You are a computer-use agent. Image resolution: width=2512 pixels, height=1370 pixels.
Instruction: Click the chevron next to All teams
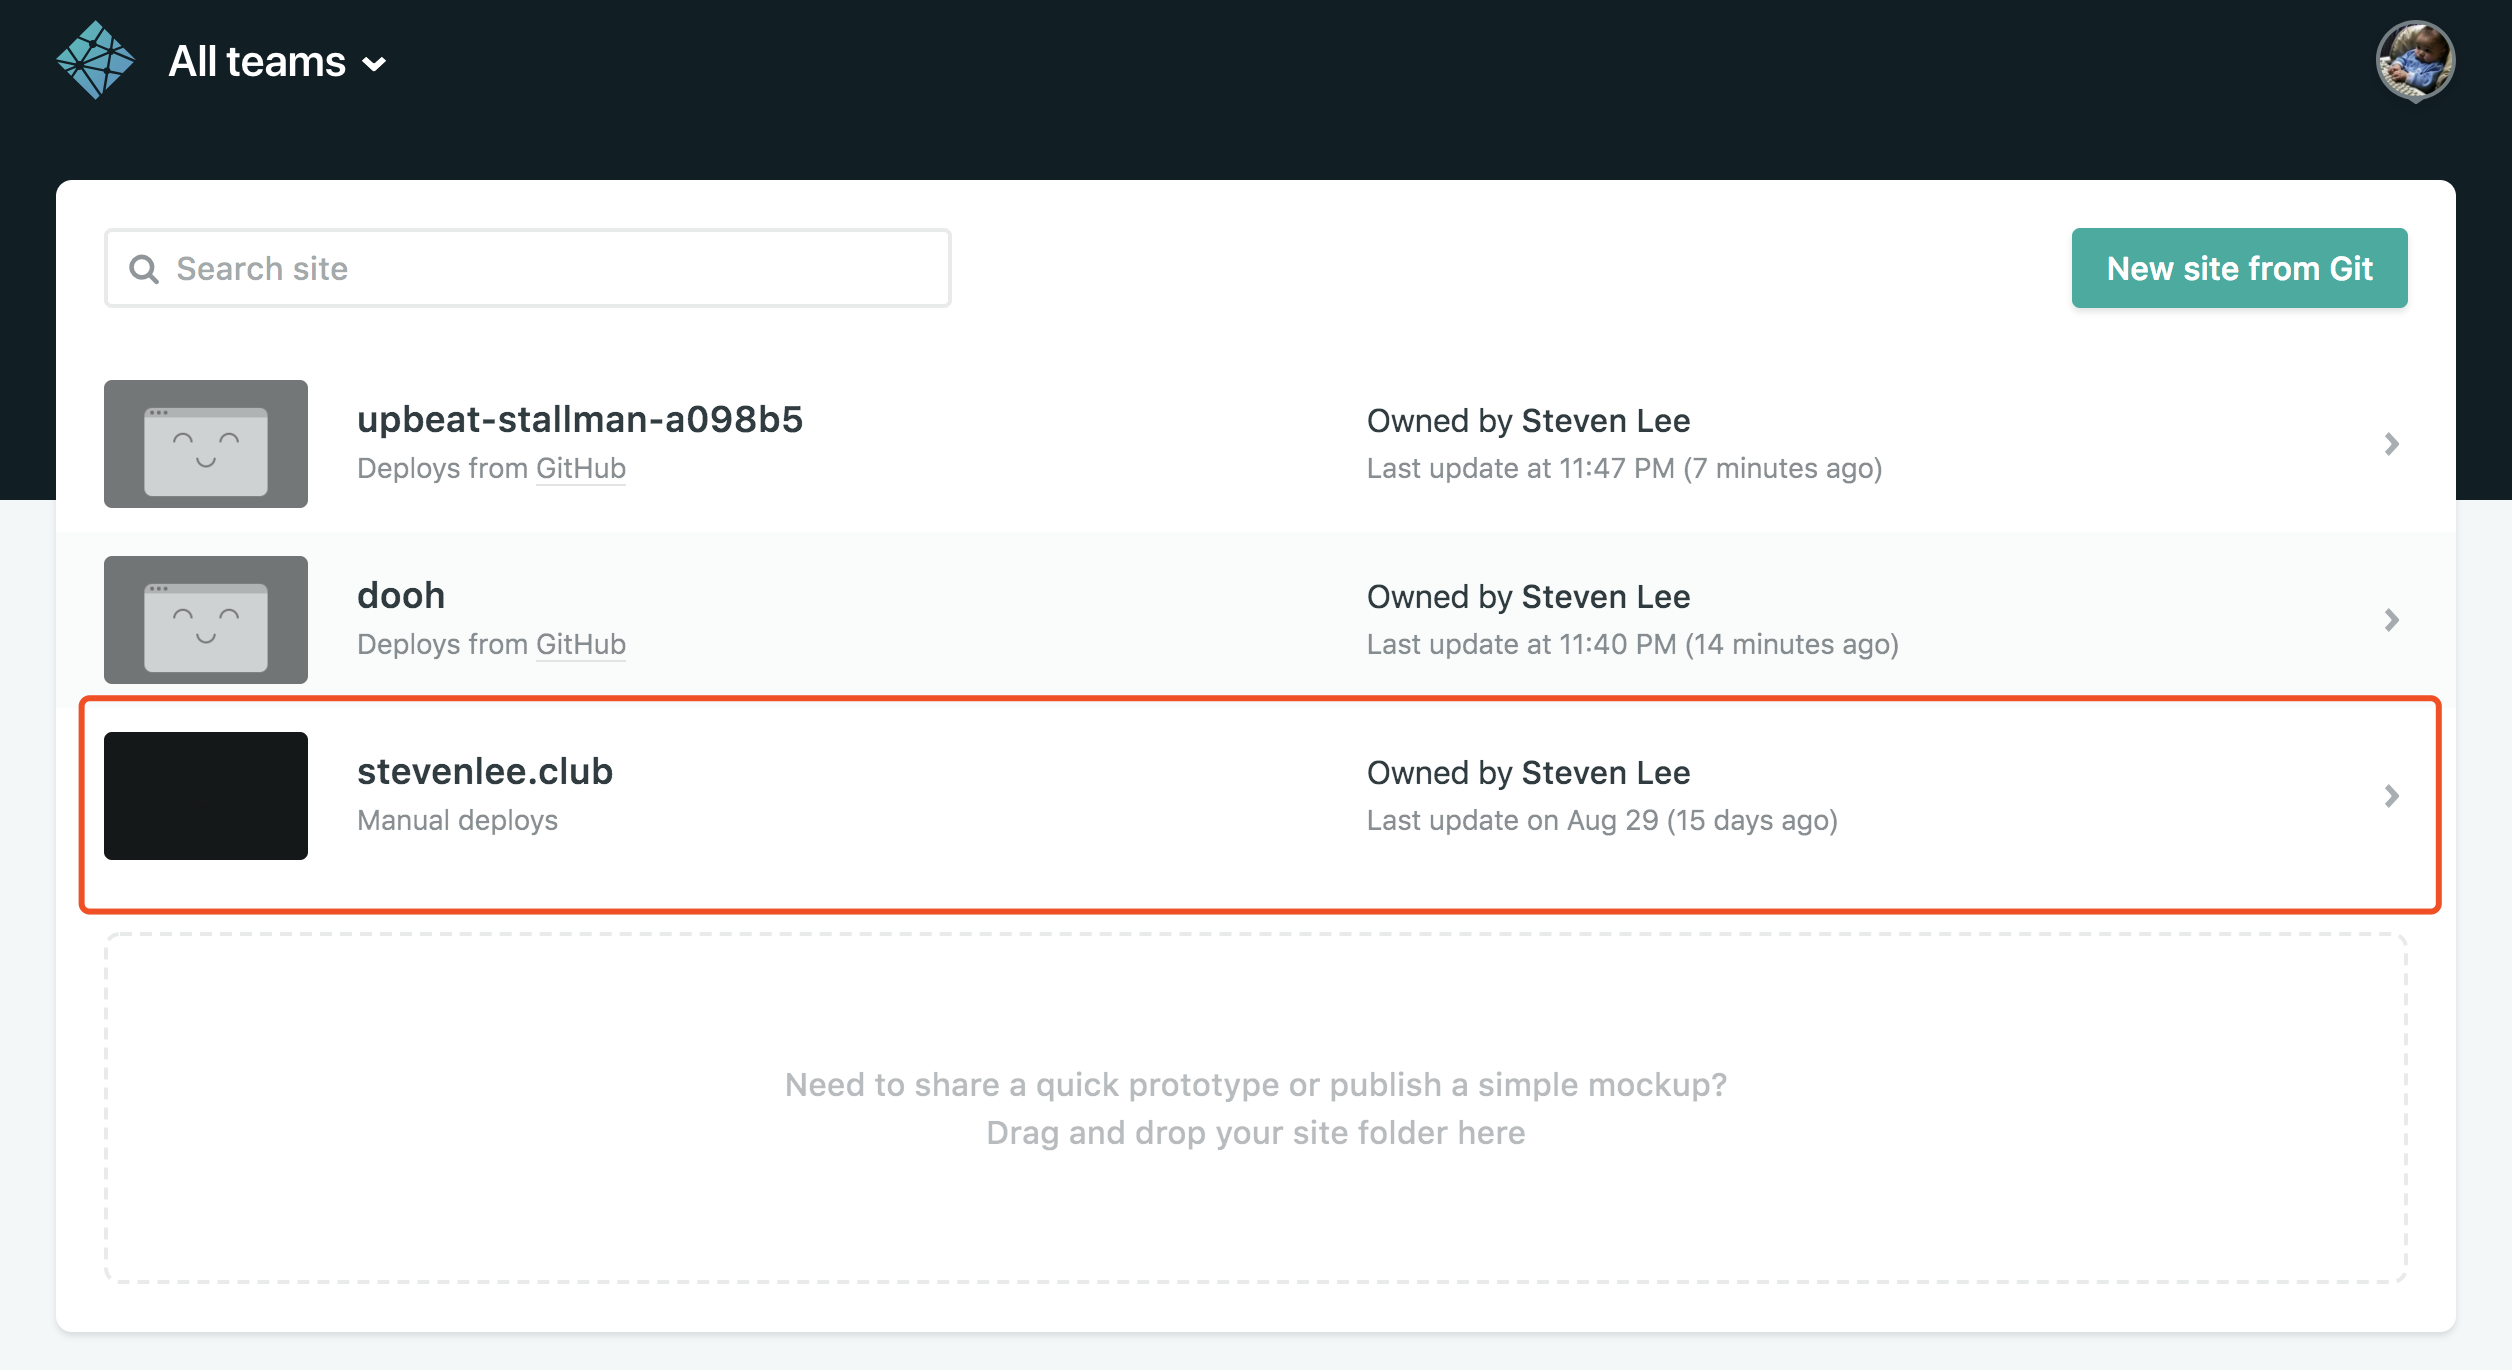pos(375,65)
